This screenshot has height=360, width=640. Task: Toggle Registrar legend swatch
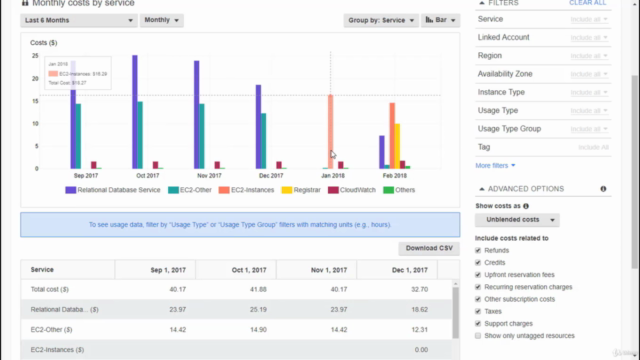[x=287, y=190]
